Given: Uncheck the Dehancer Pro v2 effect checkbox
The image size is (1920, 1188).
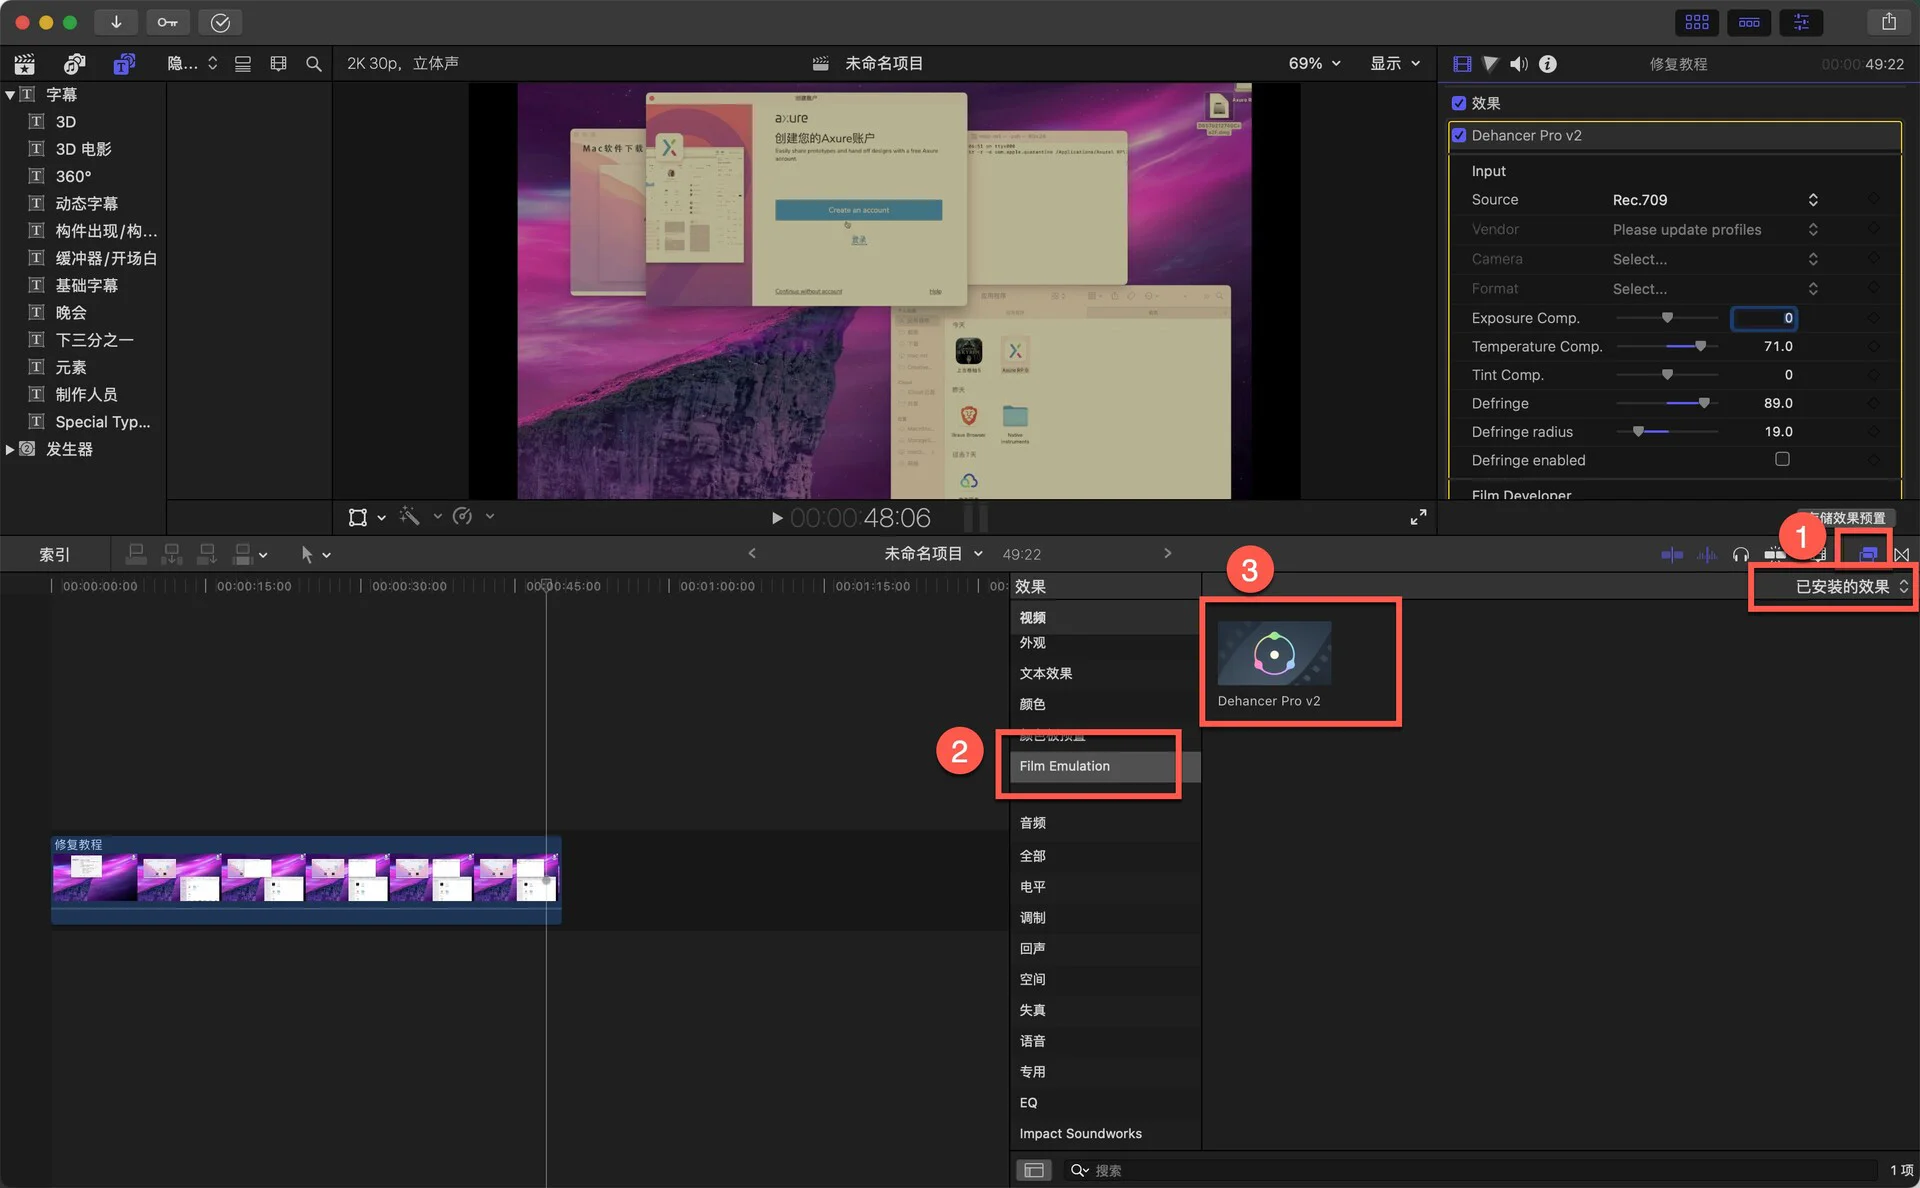Looking at the screenshot, I should click(x=1459, y=135).
